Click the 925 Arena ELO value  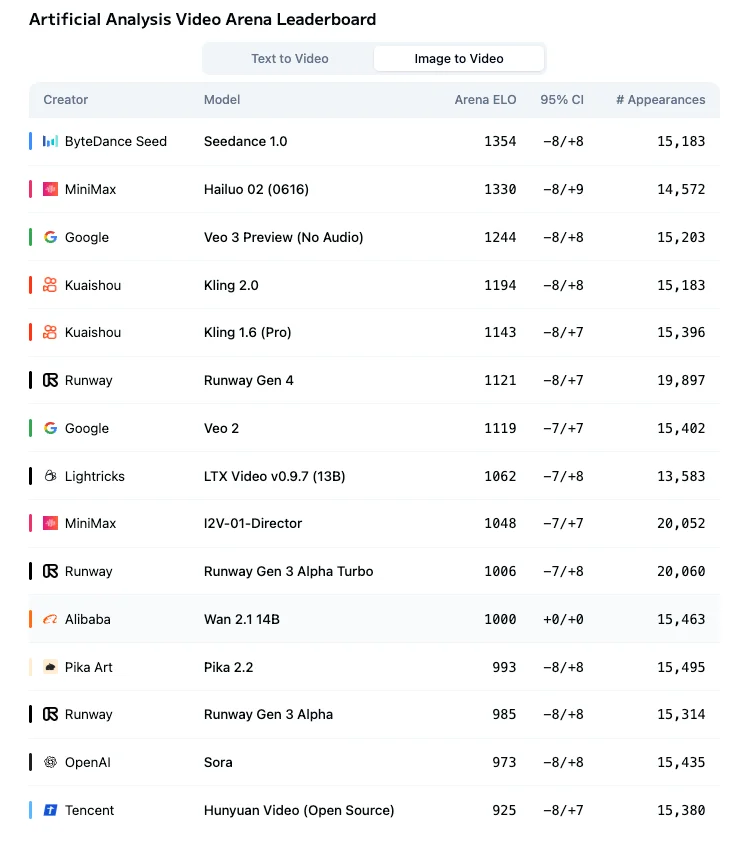click(x=504, y=810)
